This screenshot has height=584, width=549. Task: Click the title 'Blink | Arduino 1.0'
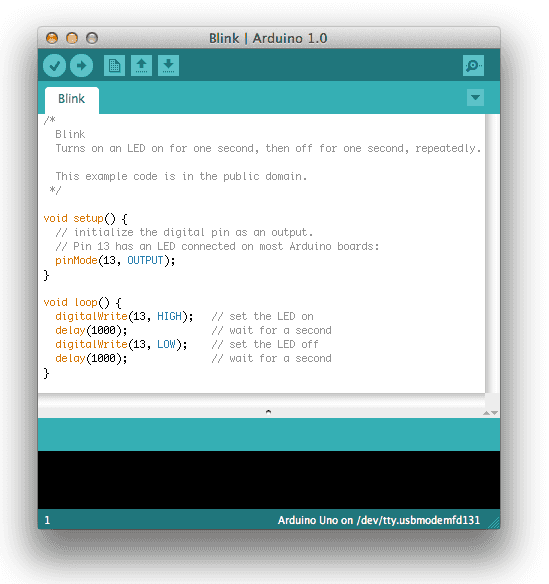click(x=268, y=38)
